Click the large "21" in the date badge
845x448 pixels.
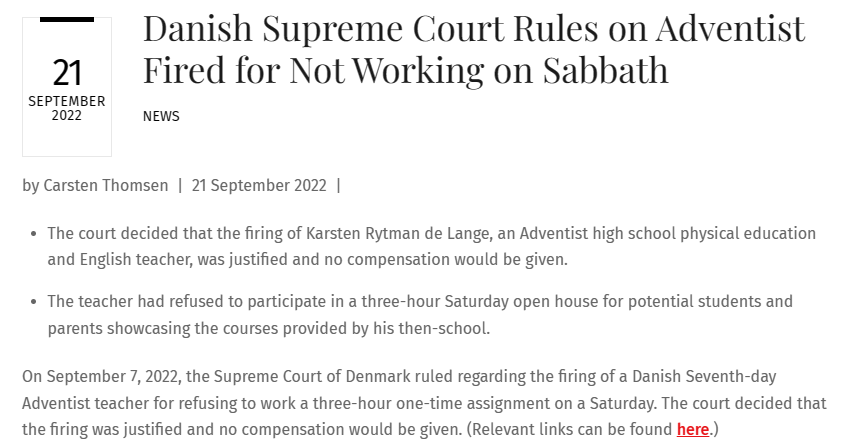click(x=67, y=73)
